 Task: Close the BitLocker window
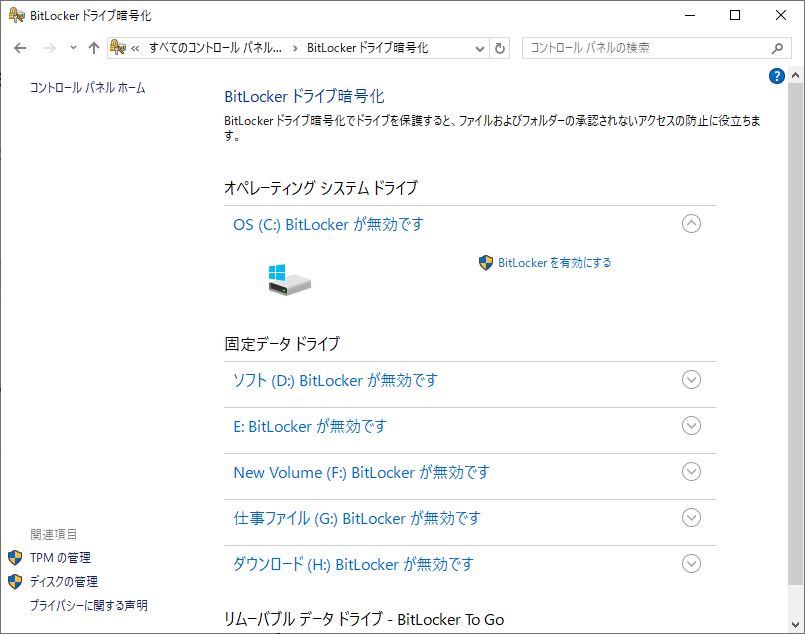click(780, 15)
